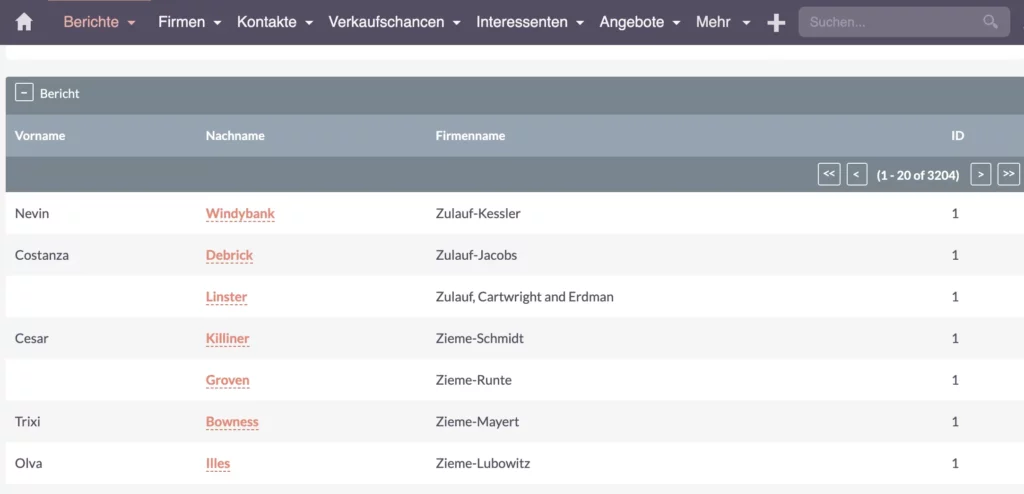Collapse the Bericht panel
Image resolution: width=1024 pixels, height=494 pixels.
tap(24, 93)
